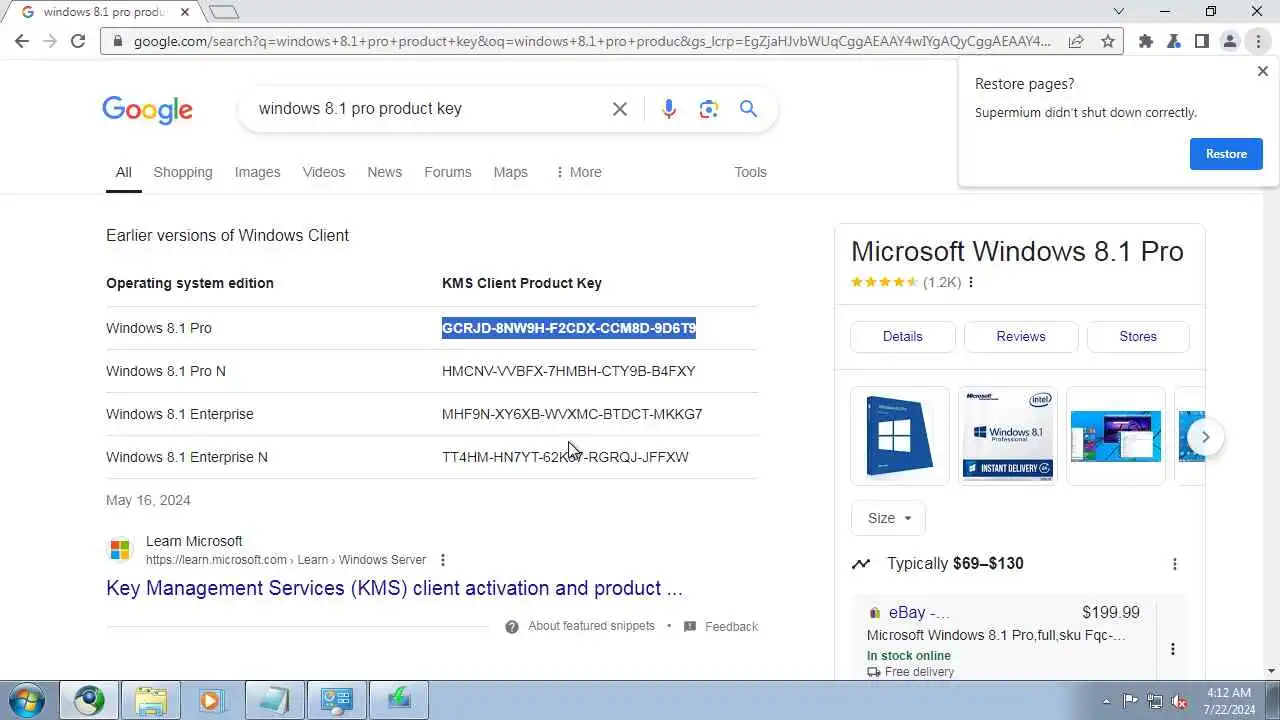Click the browser back arrow

tap(22, 41)
